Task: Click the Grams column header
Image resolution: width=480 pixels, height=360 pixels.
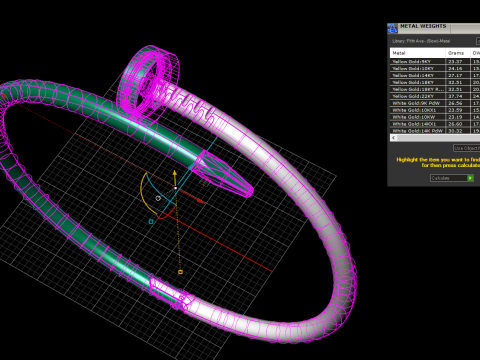Action: tap(458, 53)
